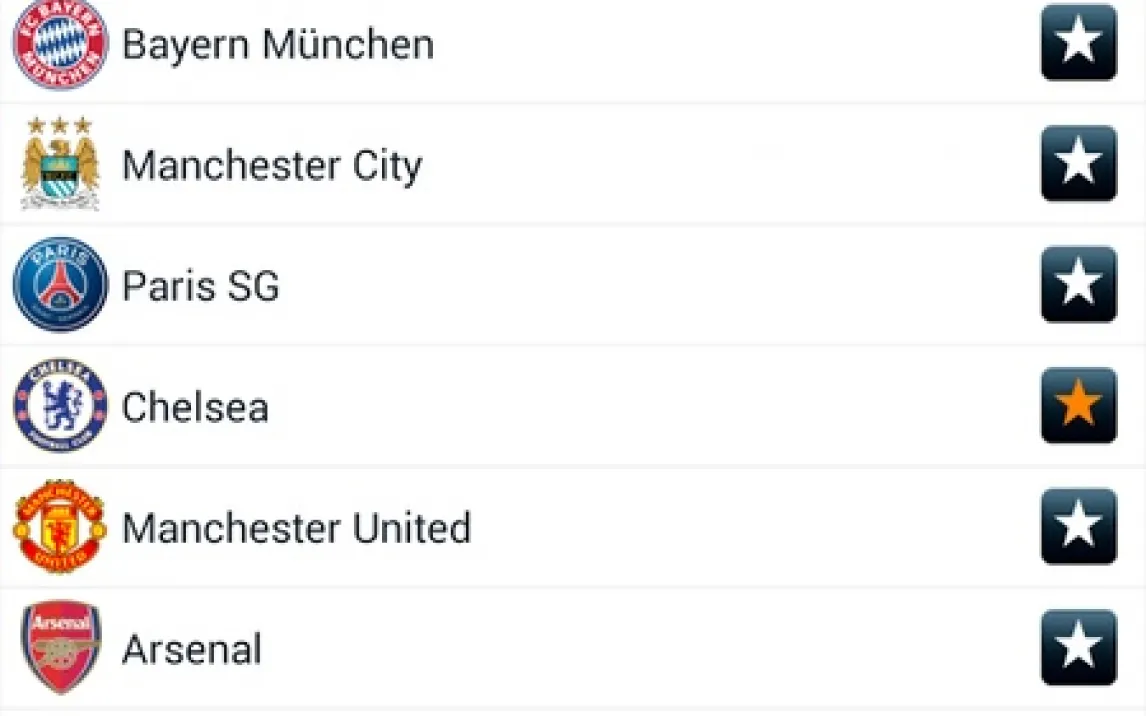Select the Arsenal team name
The height and width of the screenshot is (716, 1146).
[x=192, y=650]
